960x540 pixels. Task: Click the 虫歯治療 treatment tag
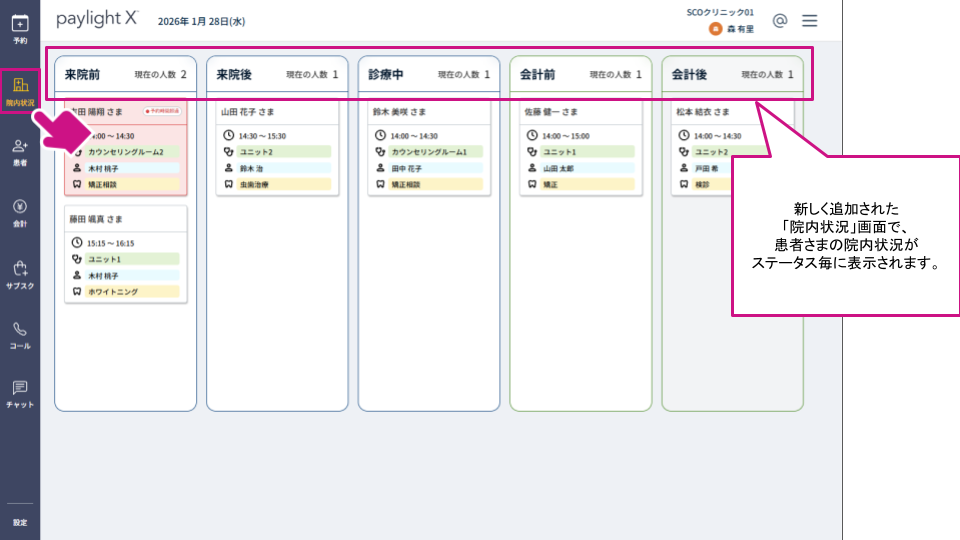click(x=284, y=184)
